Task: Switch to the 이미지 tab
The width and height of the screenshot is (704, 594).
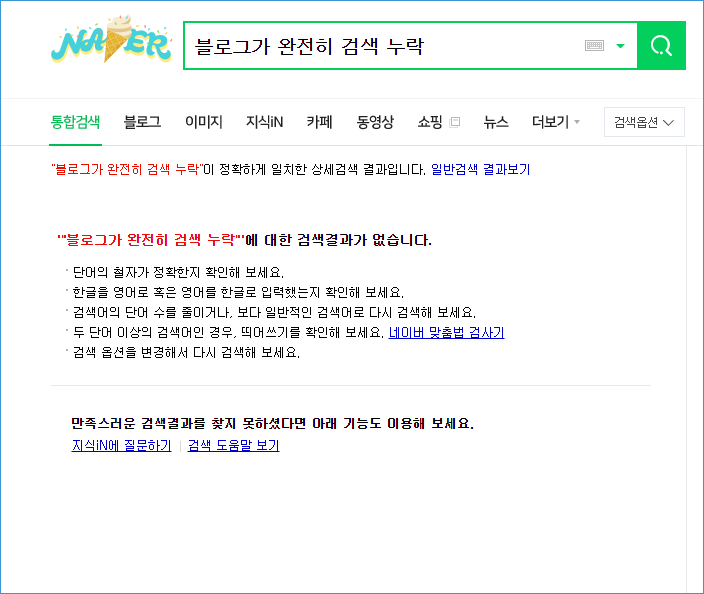Action: 204,122
